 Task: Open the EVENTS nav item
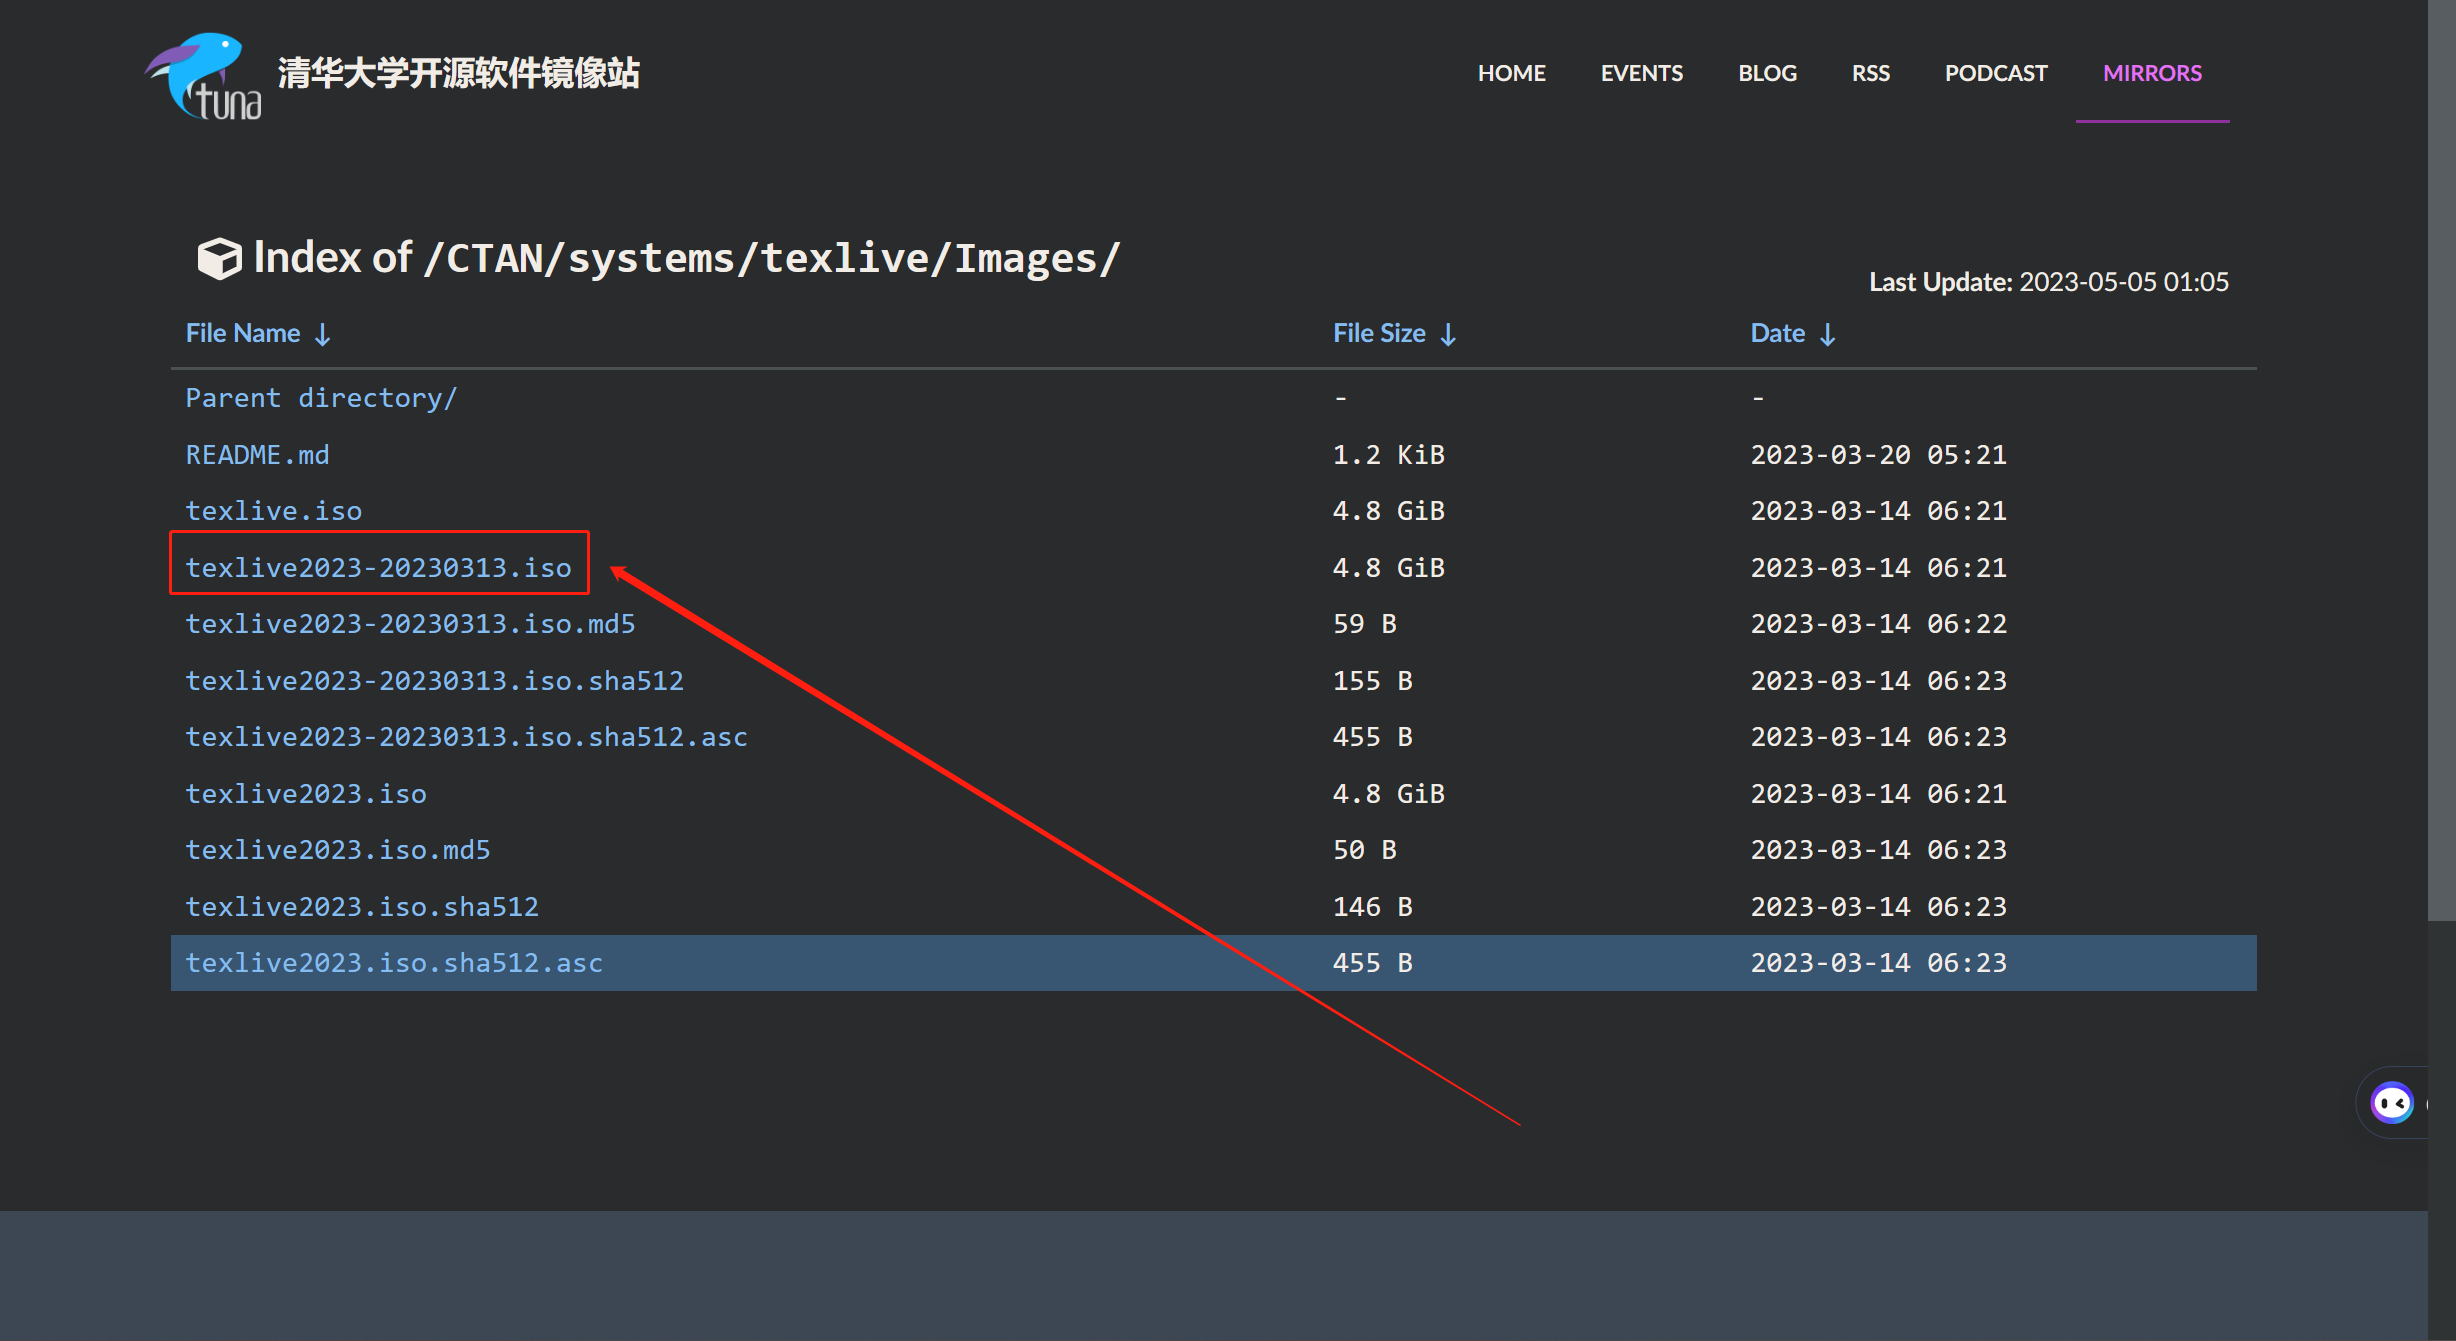click(1641, 73)
